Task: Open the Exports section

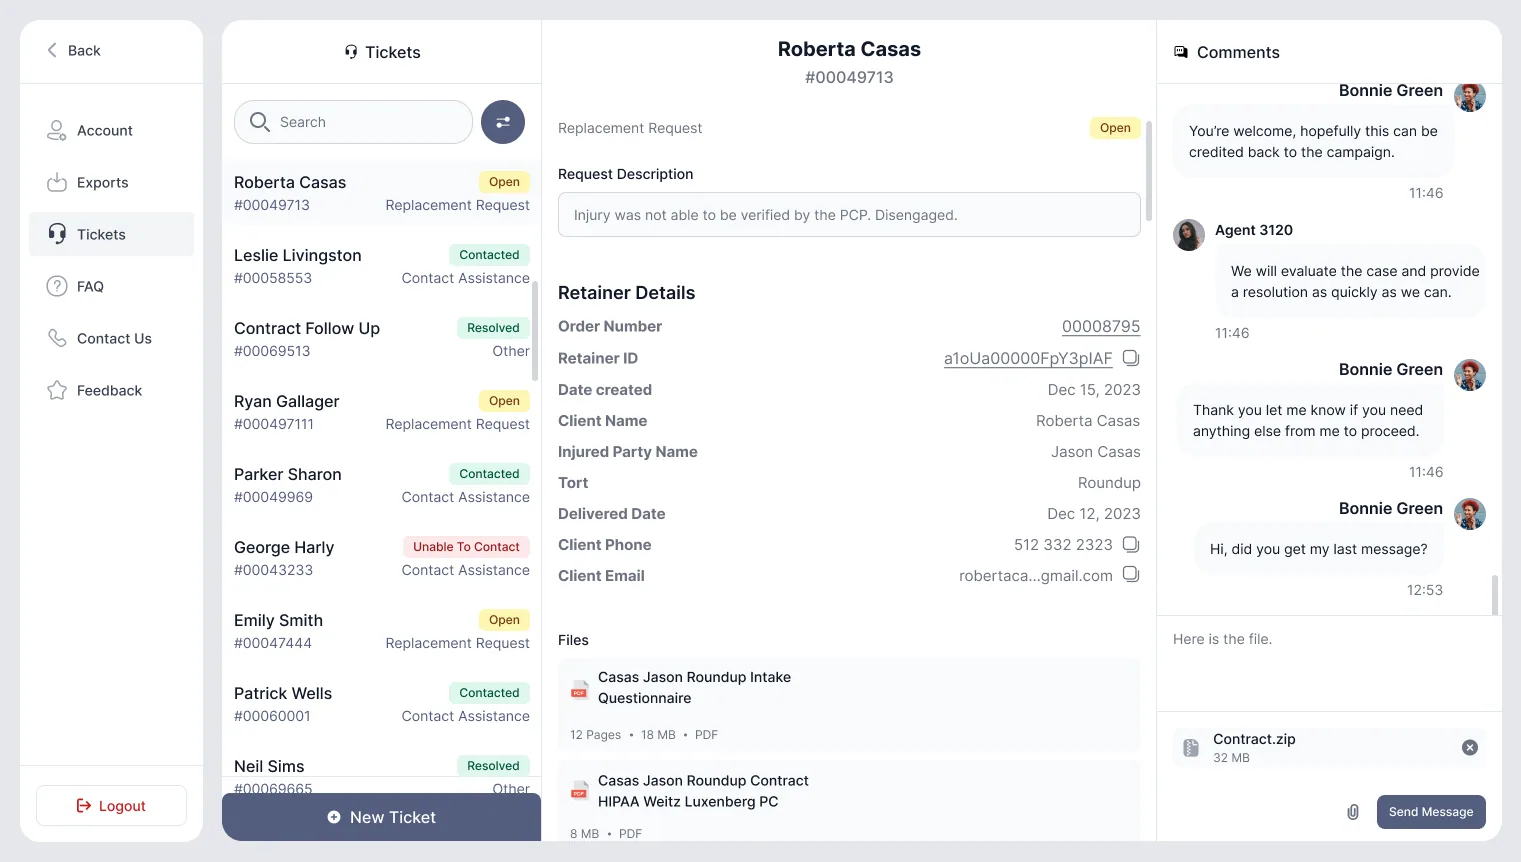Action: (x=112, y=182)
